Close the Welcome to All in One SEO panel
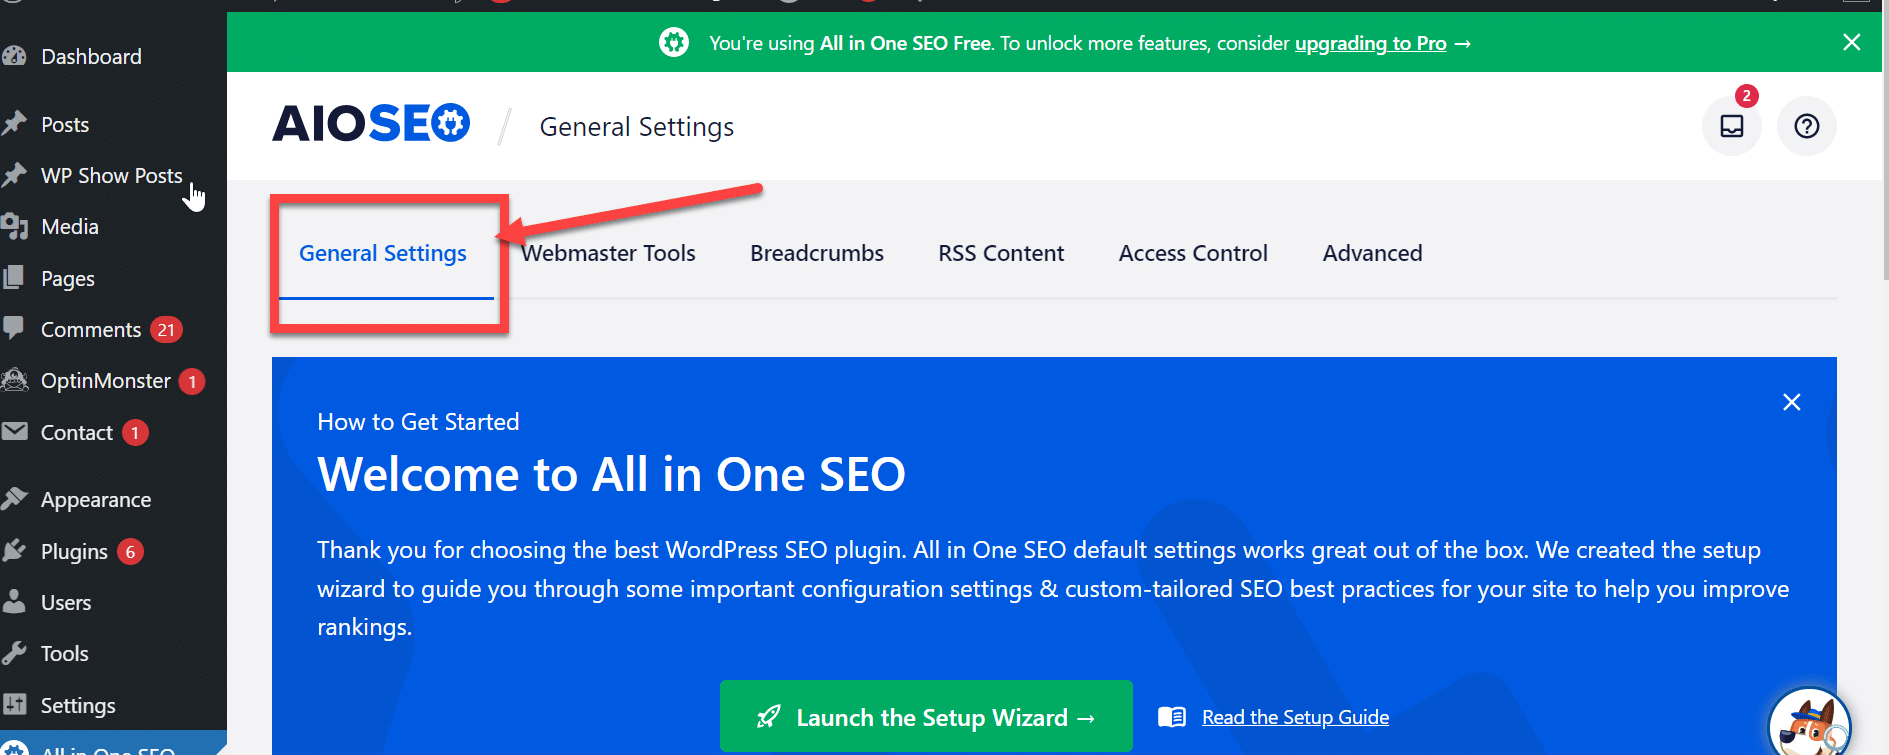Viewport: 1889px width, 755px height. [1792, 402]
